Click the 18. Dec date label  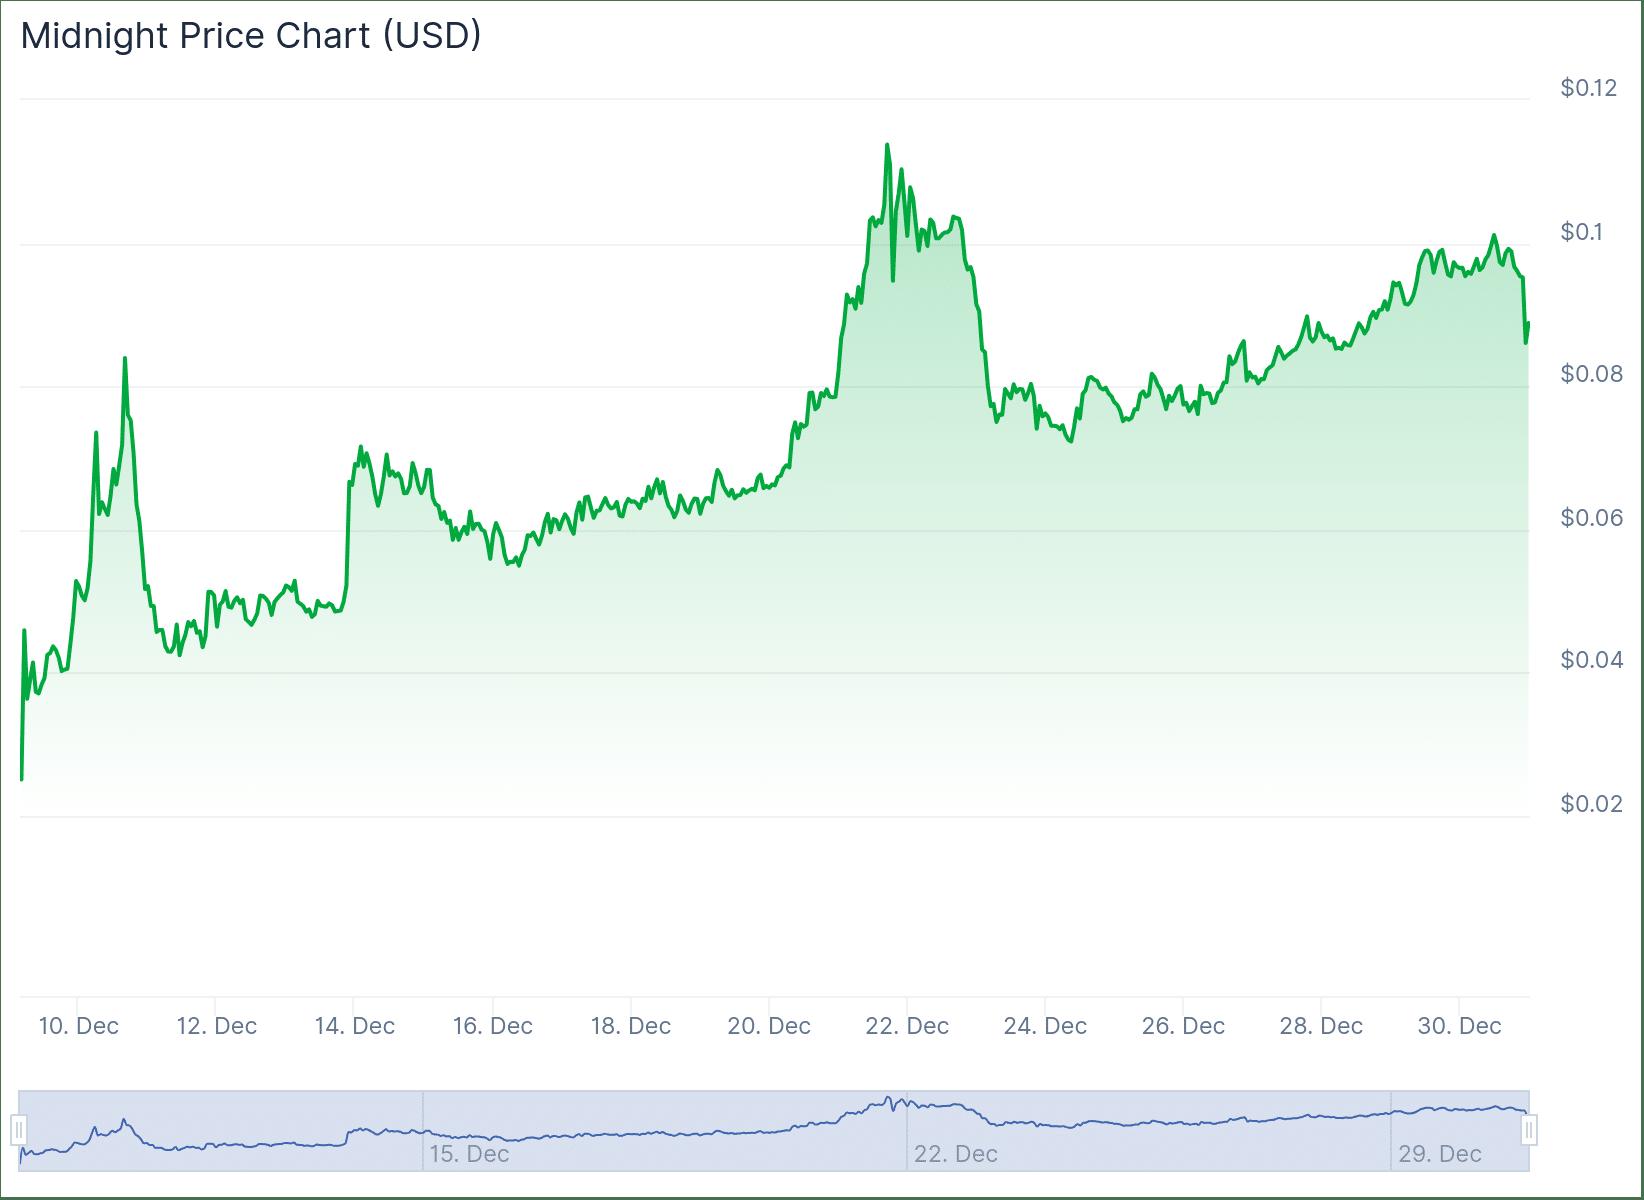630,1026
